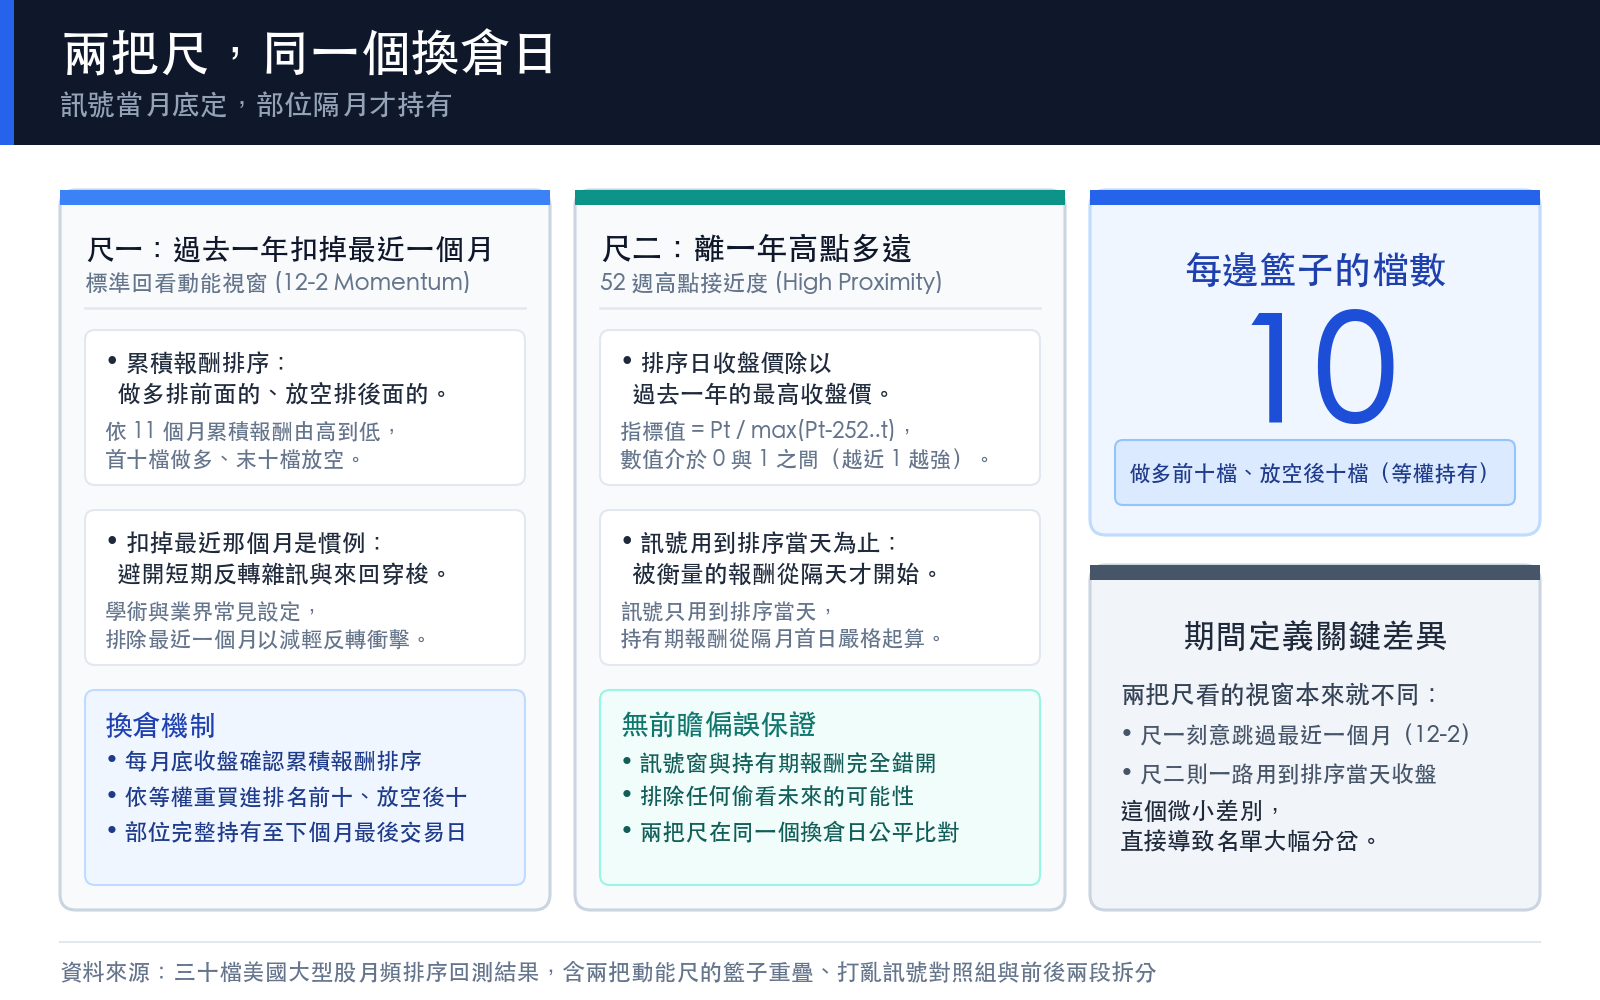Click the box heading "換倉機制"
The height and width of the screenshot is (1000, 1600).
click(x=161, y=725)
